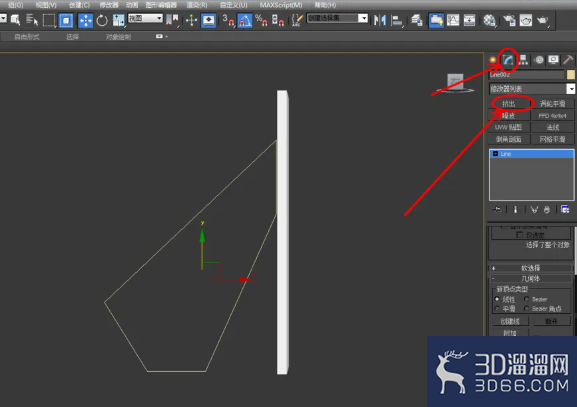The image size is (577, 407).
Task: Open Material Editor
Action: 489,20
